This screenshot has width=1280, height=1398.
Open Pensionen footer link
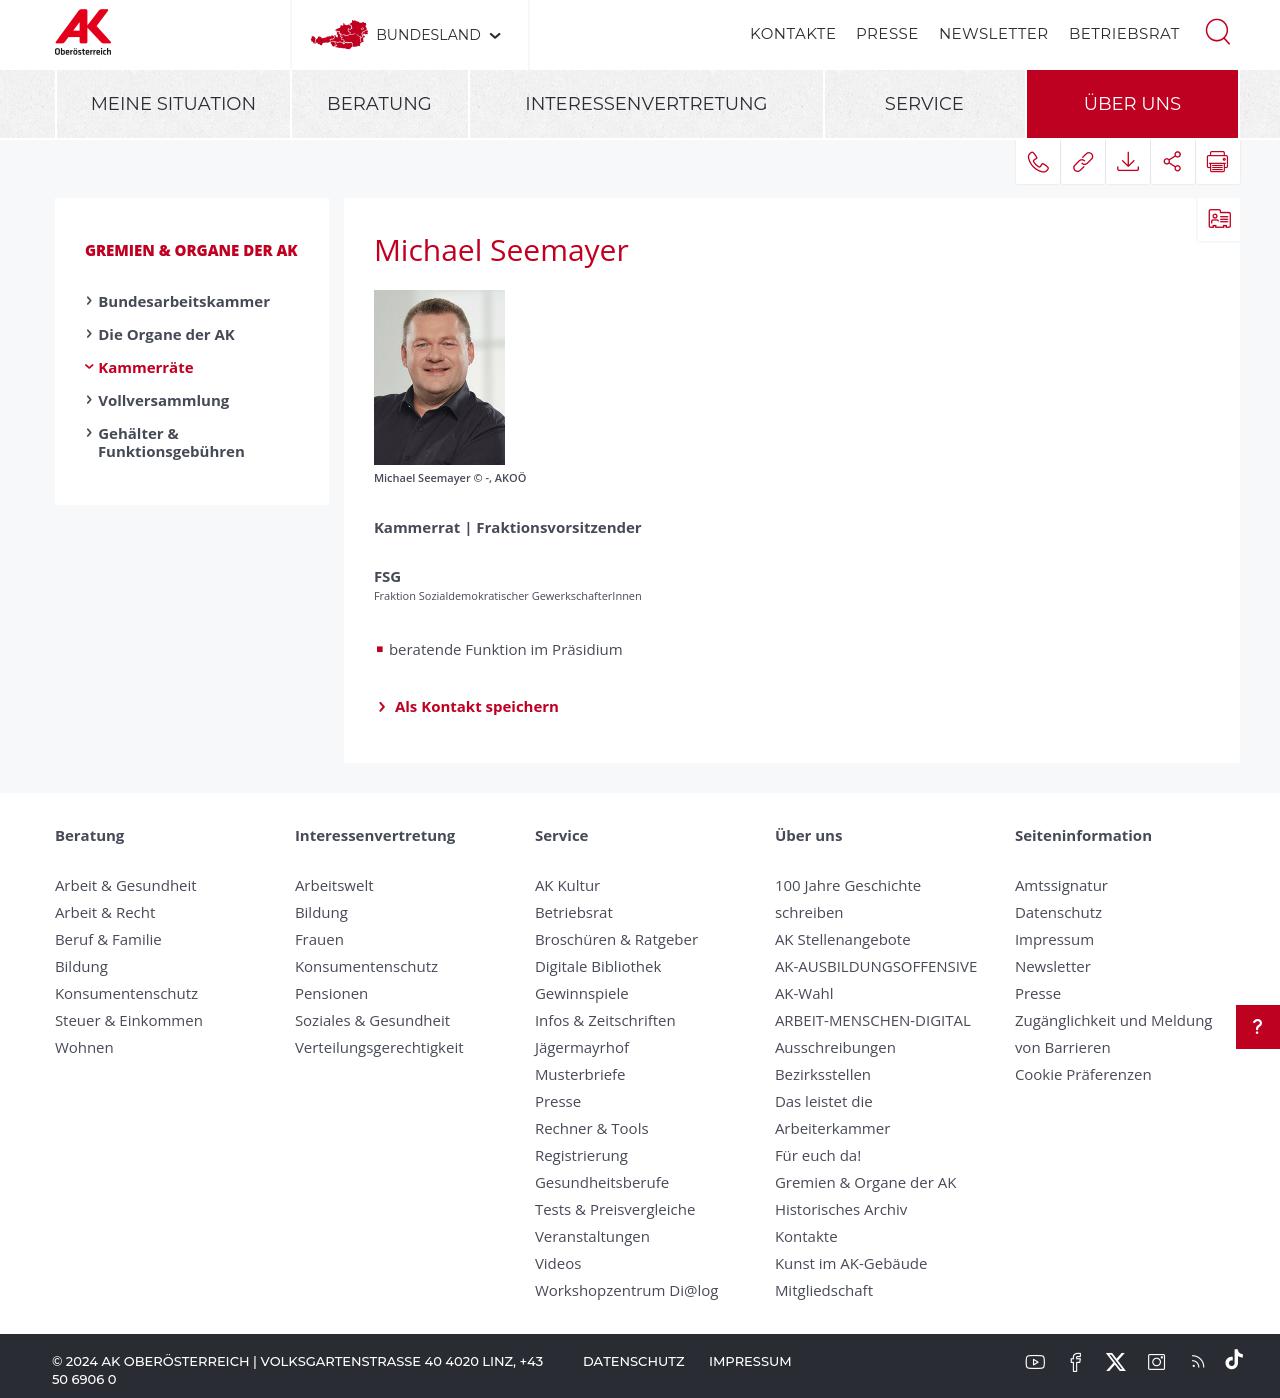[x=331, y=993]
